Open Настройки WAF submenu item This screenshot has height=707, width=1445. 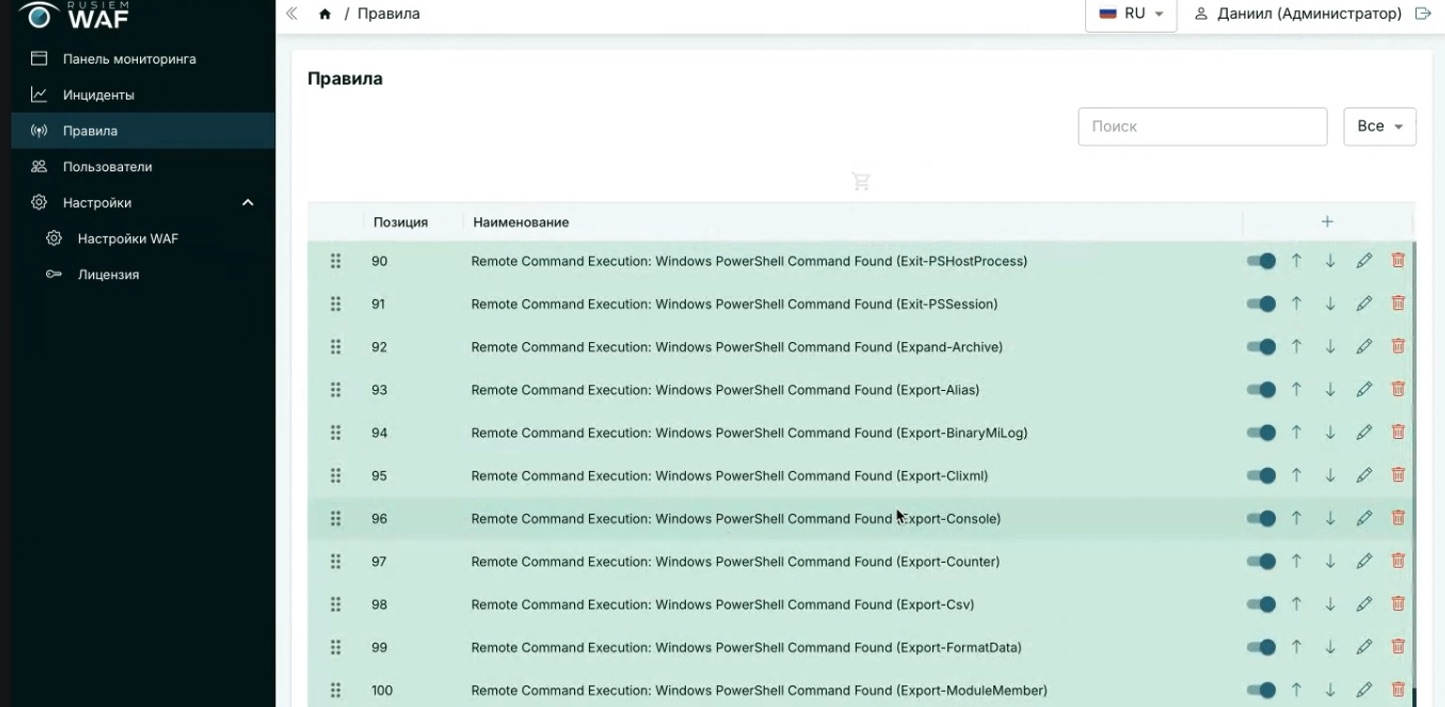pos(128,239)
